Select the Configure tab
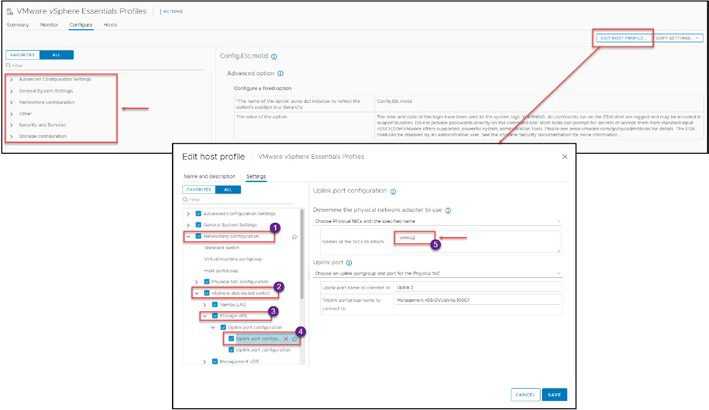Image resolution: width=709 pixels, height=410 pixels. [81, 25]
